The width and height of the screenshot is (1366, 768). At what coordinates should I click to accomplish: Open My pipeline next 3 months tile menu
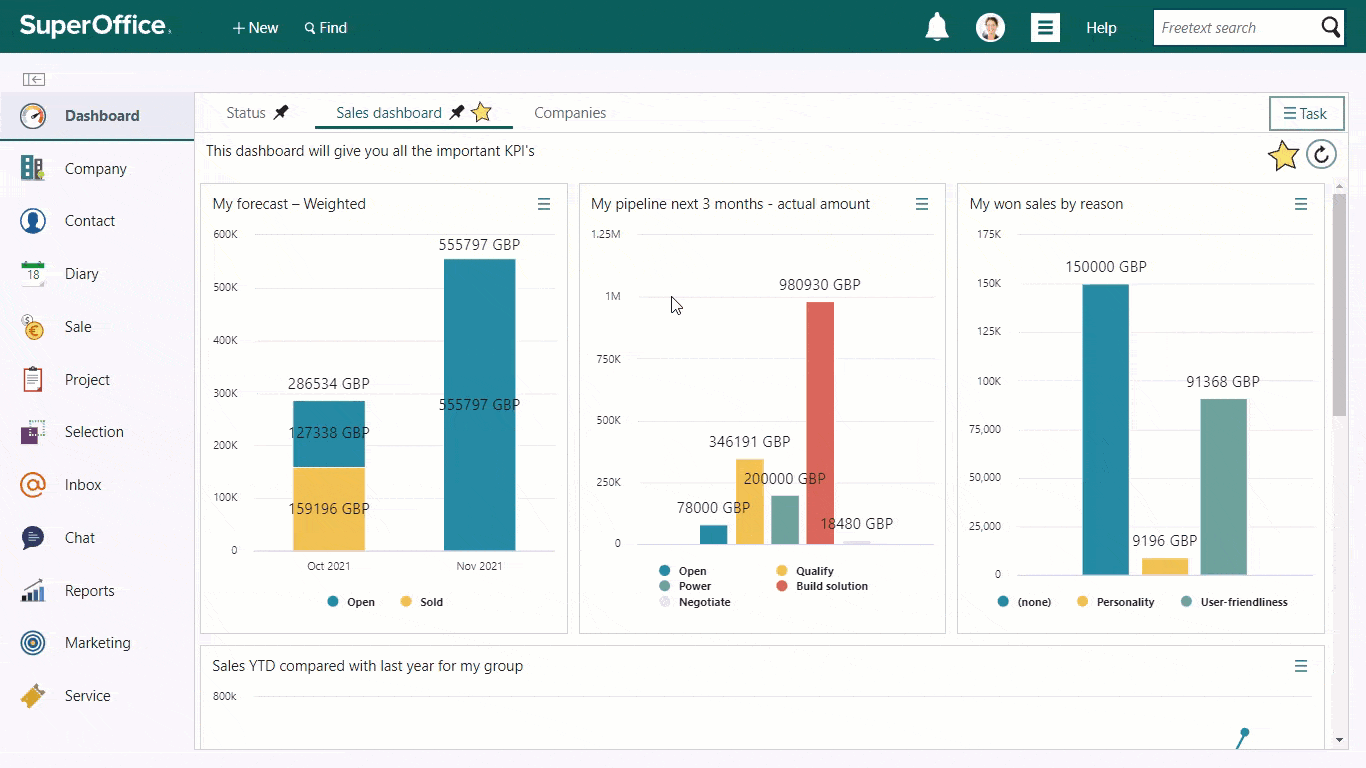tap(922, 204)
